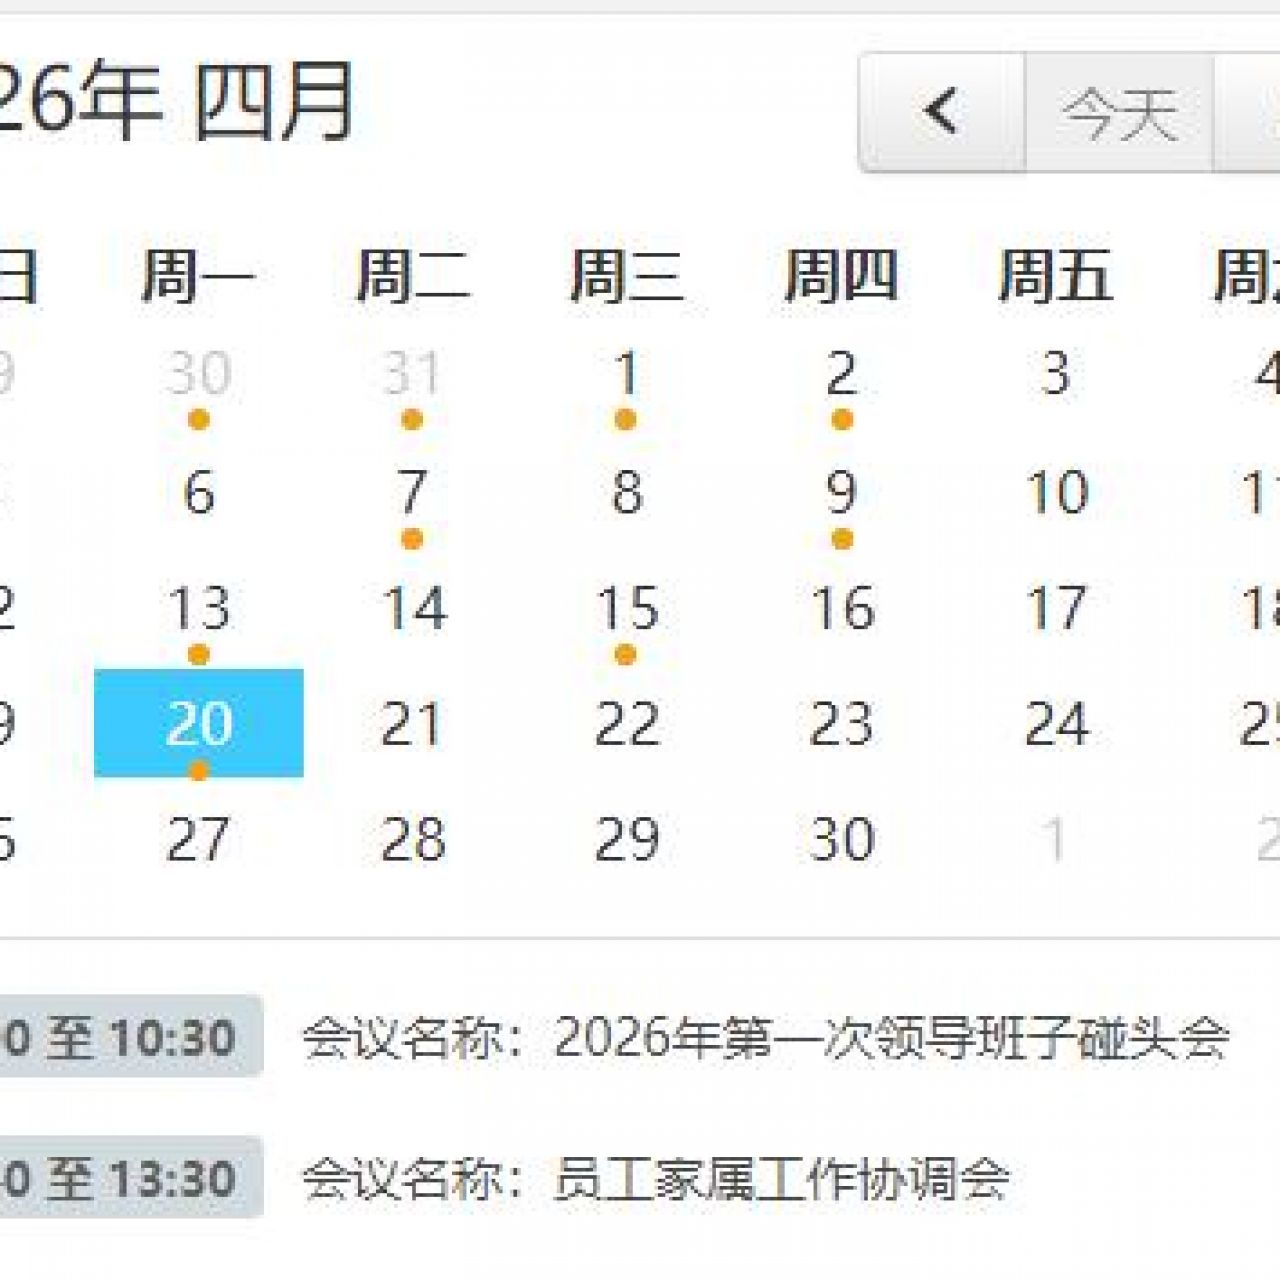This screenshot has width=1280, height=1280.
Task: Open meeting 员工家属工作协调会
Action: click(656, 1179)
